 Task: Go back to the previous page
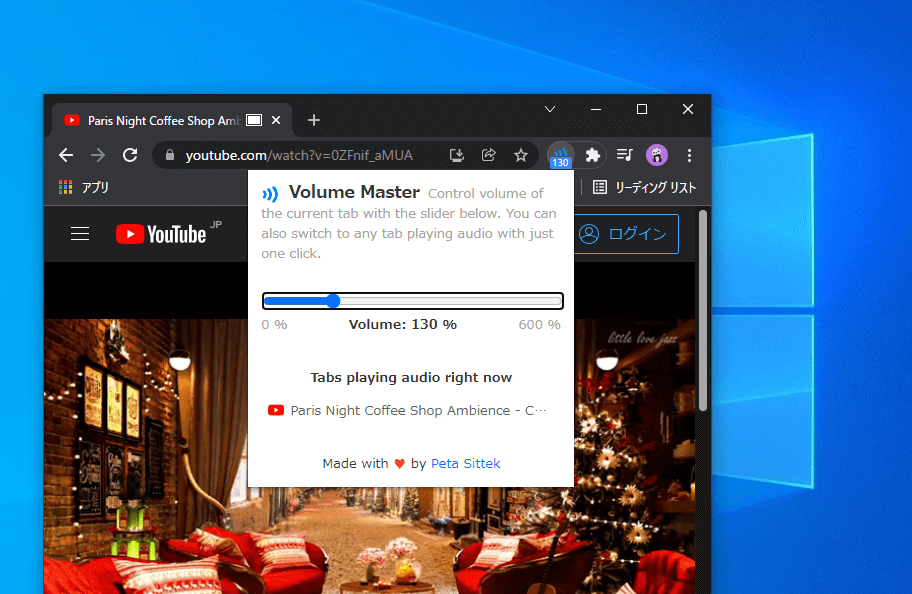[x=66, y=155]
